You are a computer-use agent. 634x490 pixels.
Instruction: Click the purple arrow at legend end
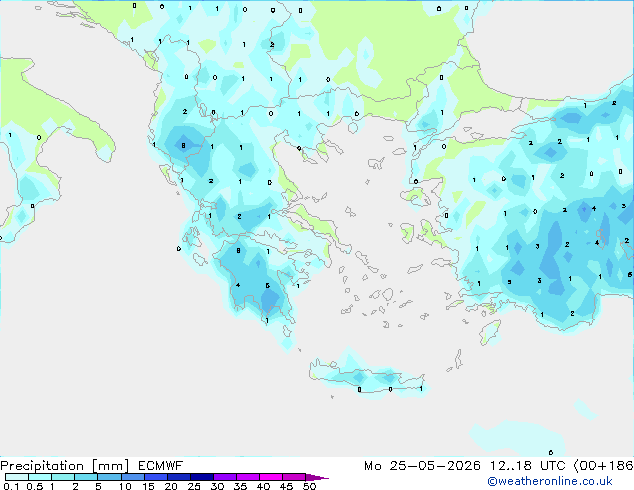point(317,477)
